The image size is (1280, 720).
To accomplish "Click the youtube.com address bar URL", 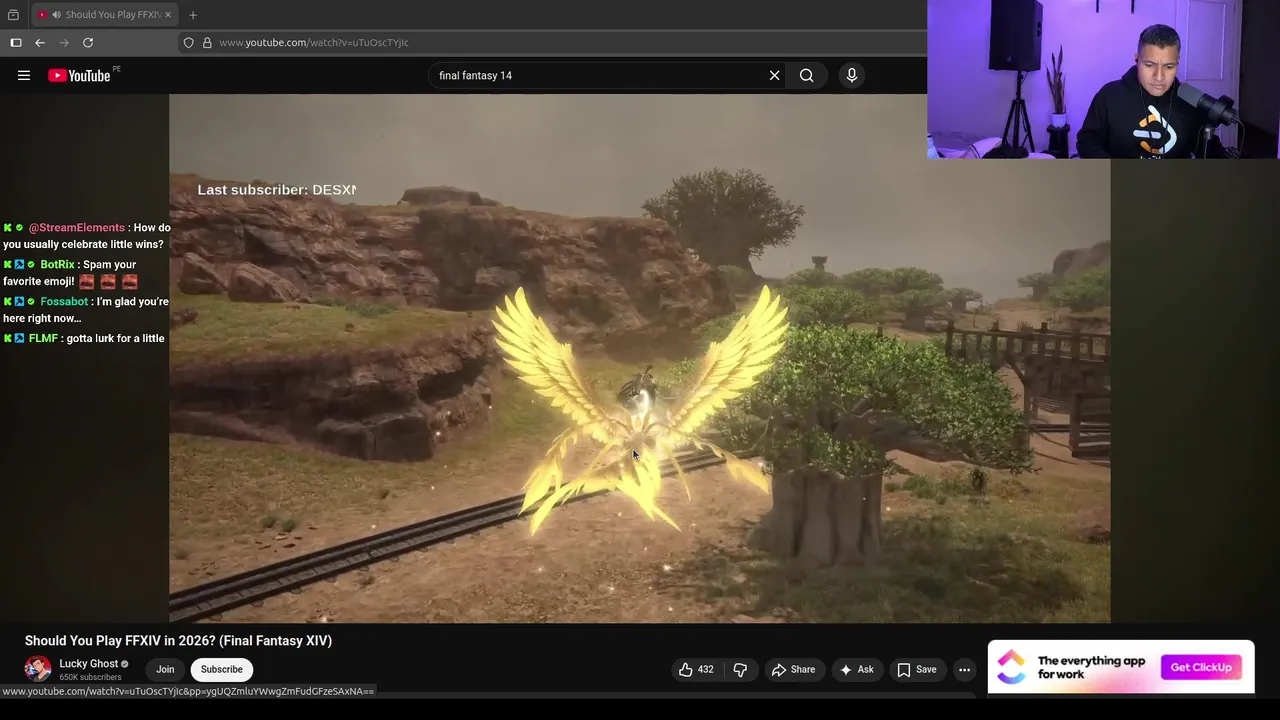I will pyautogui.click(x=314, y=42).
